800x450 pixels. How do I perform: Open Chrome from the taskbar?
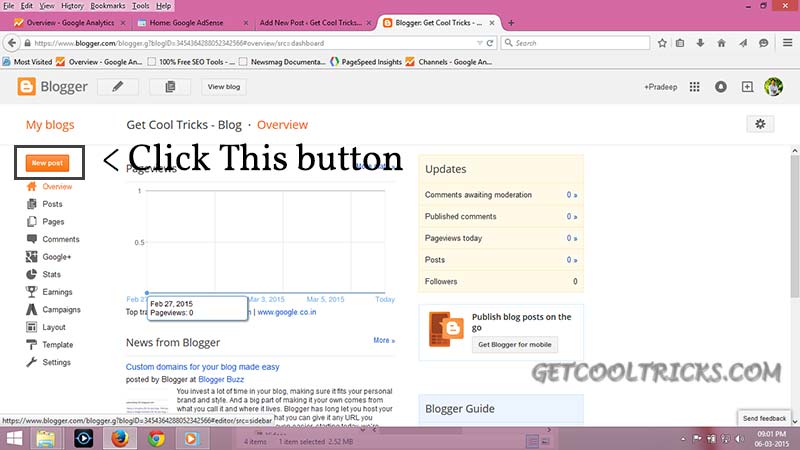click(x=156, y=439)
